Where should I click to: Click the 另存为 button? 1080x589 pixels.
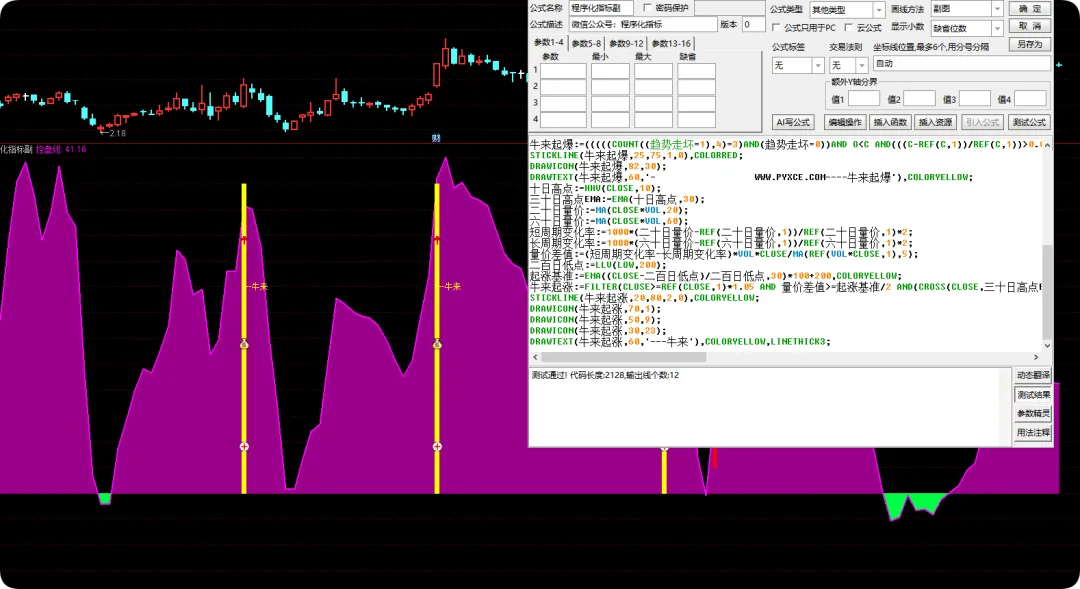pos(1030,44)
